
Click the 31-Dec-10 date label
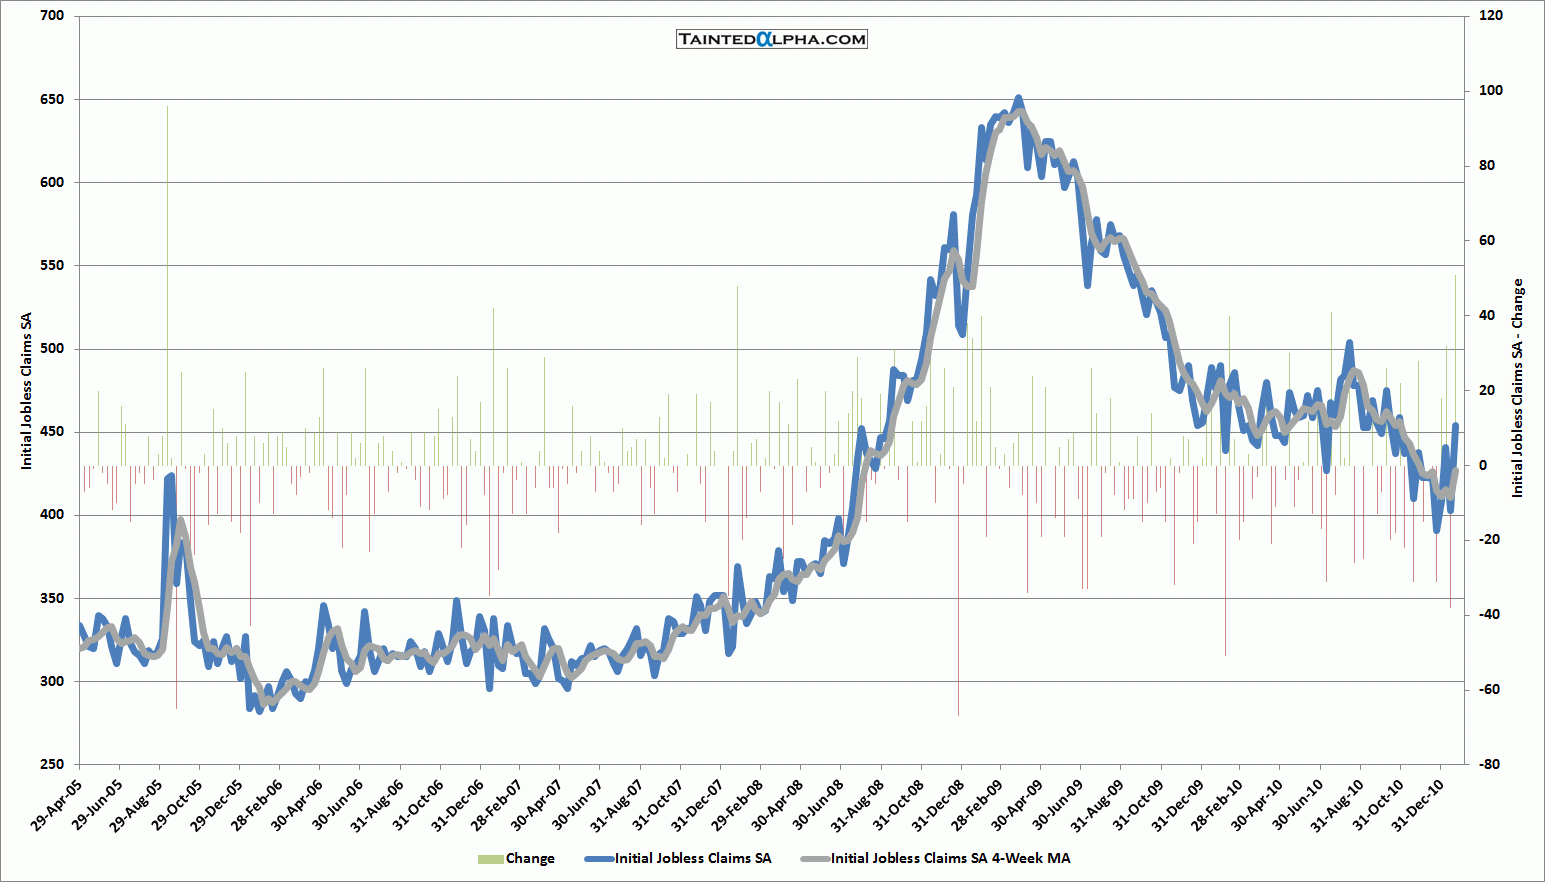click(x=1416, y=806)
